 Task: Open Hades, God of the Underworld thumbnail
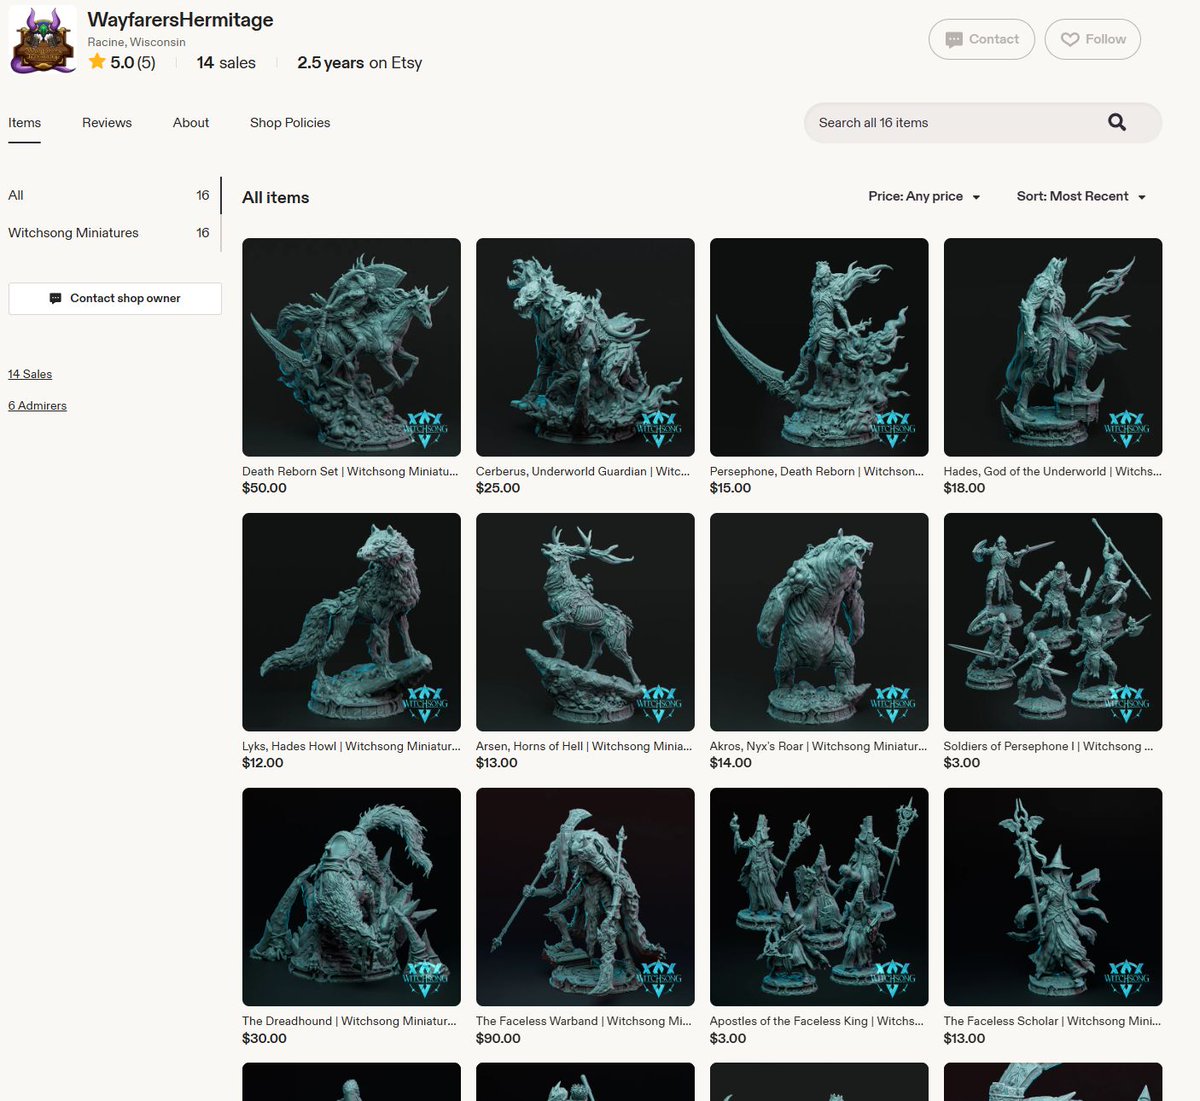point(1053,347)
